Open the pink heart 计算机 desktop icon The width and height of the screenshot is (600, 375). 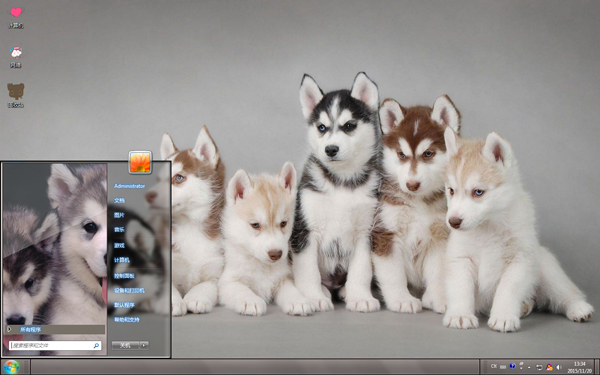[x=16, y=17]
